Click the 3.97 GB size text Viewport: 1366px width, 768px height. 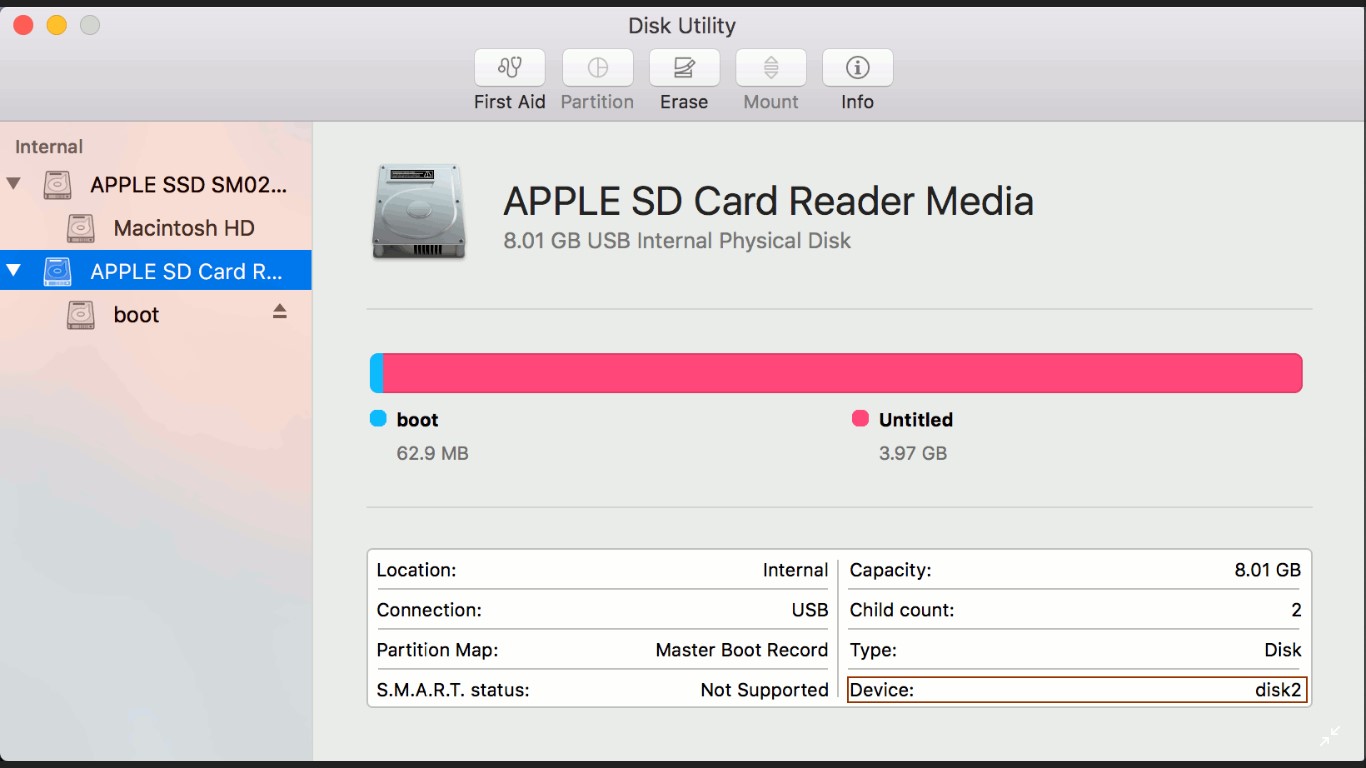[x=913, y=453]
